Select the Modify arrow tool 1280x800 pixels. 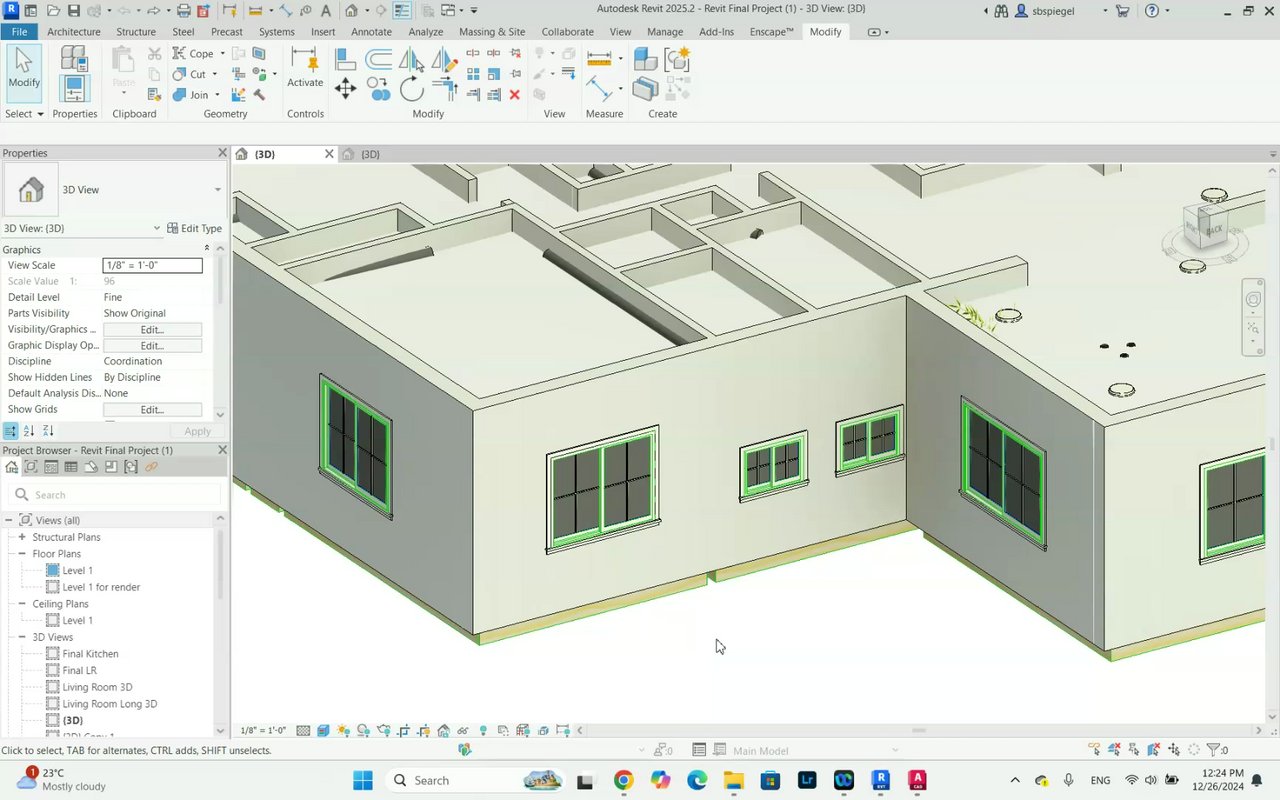click(24, 72)
